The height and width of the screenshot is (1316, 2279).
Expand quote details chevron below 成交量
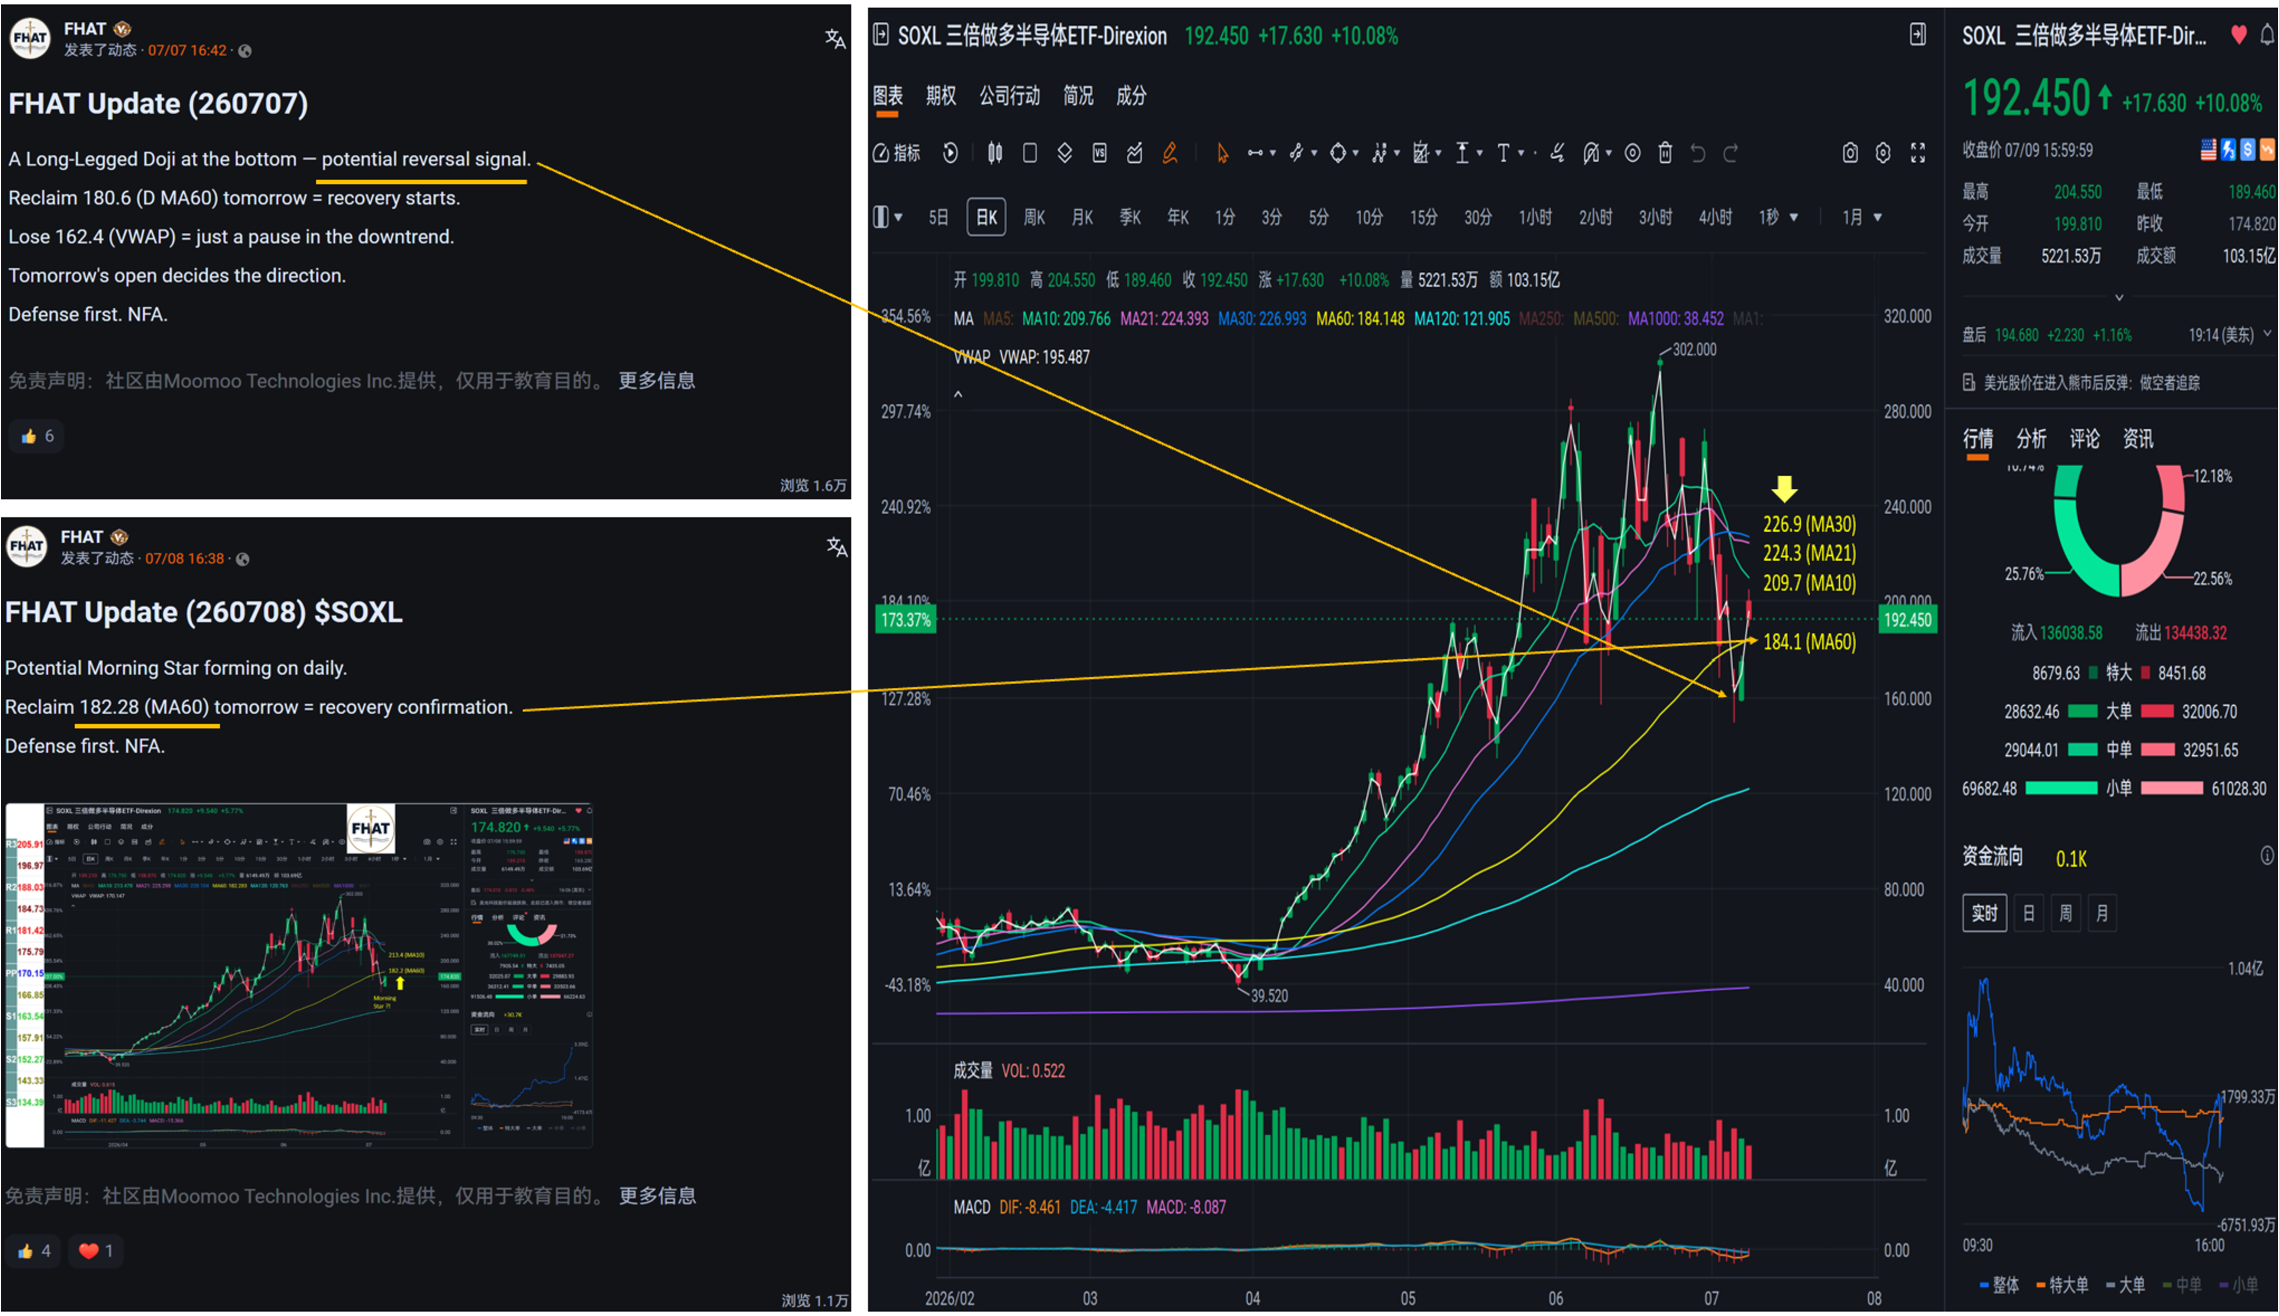click(x=2119, y=297)
